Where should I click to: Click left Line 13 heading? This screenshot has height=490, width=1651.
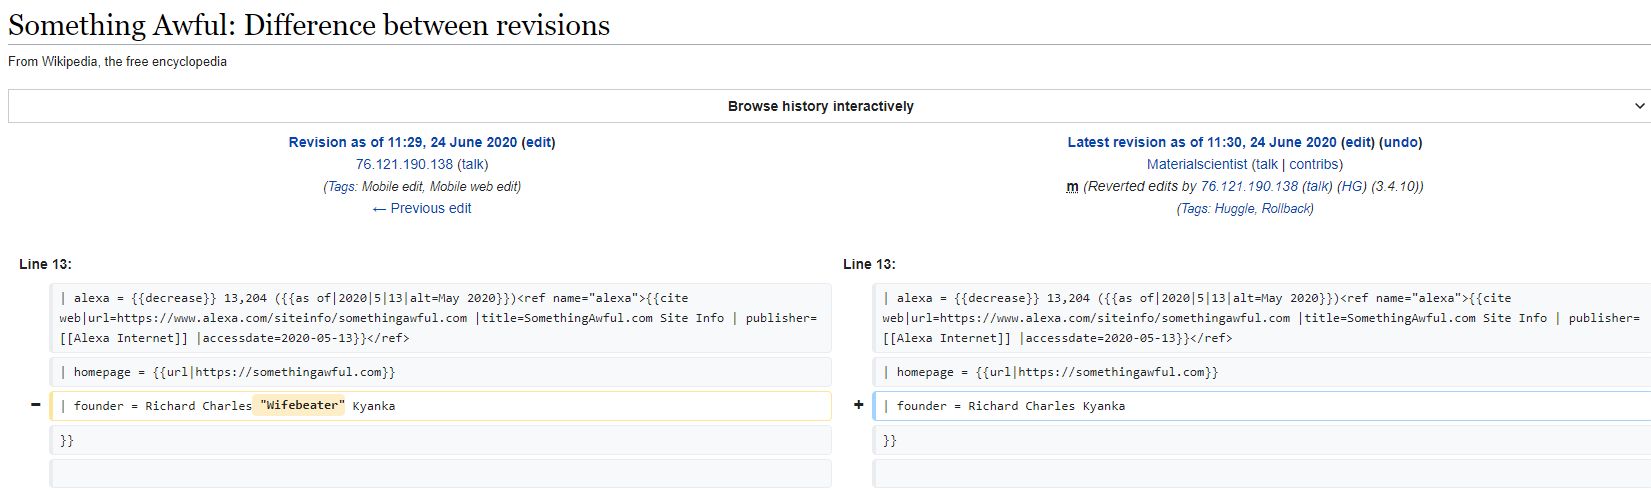[45, 264]
